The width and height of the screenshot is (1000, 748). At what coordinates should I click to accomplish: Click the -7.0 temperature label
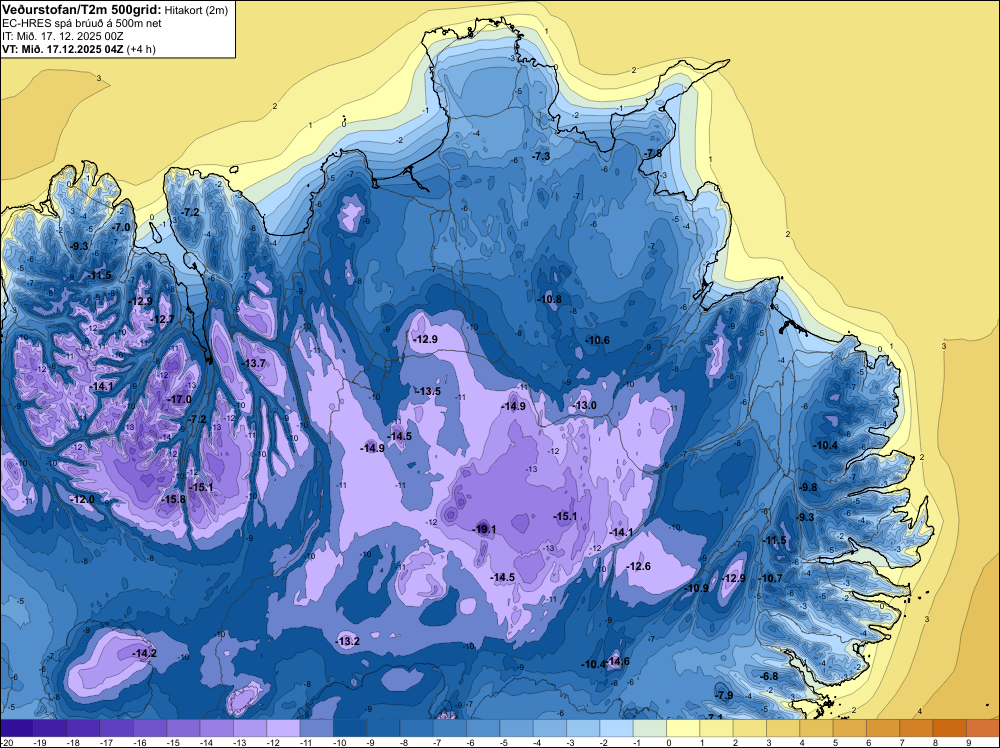click(121, 227)
